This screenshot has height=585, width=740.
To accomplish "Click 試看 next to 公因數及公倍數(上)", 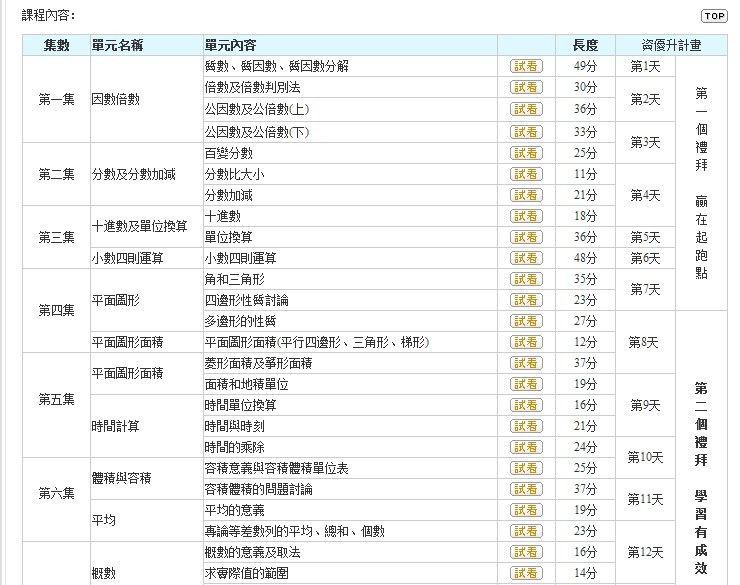I will pos(526,109).
